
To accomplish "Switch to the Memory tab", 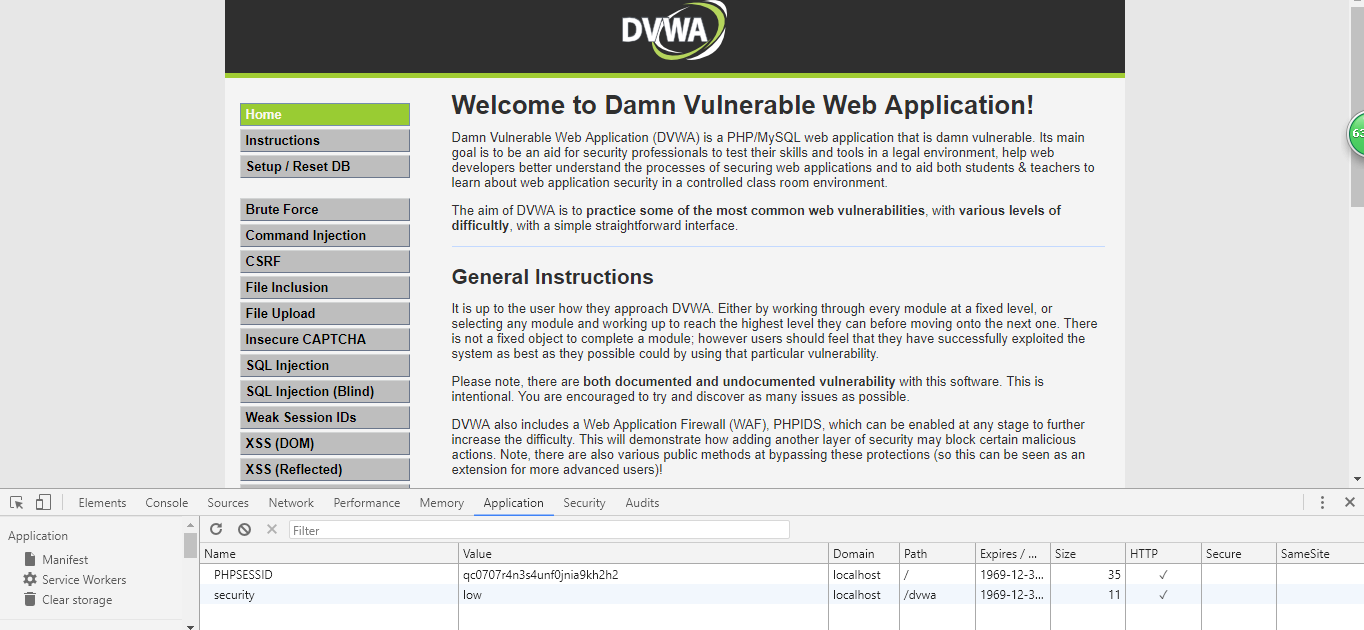I will (442, 503).
